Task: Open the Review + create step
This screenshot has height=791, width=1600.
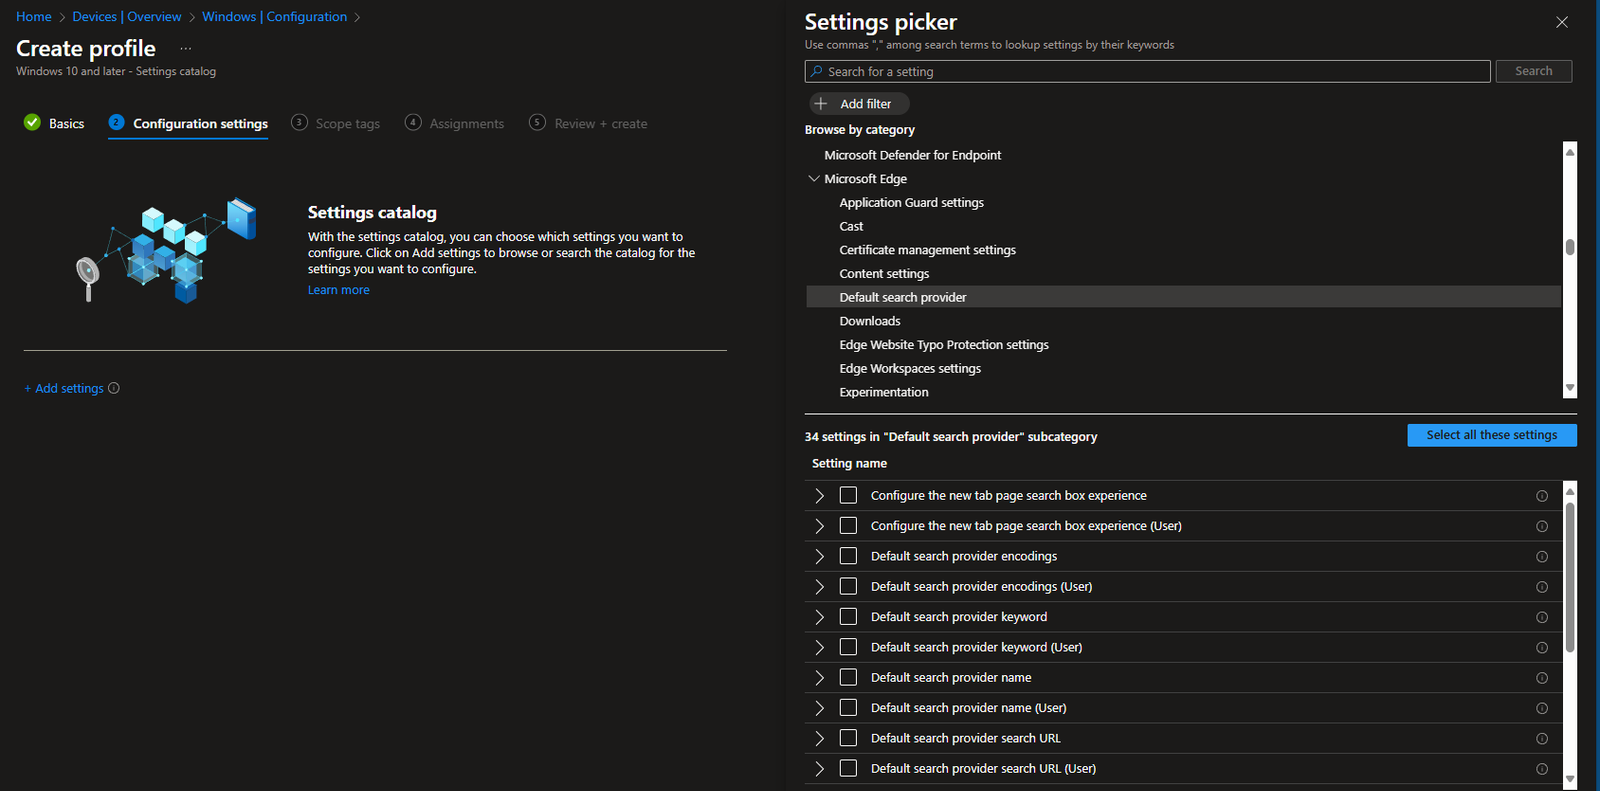Action: click(589, 123)
